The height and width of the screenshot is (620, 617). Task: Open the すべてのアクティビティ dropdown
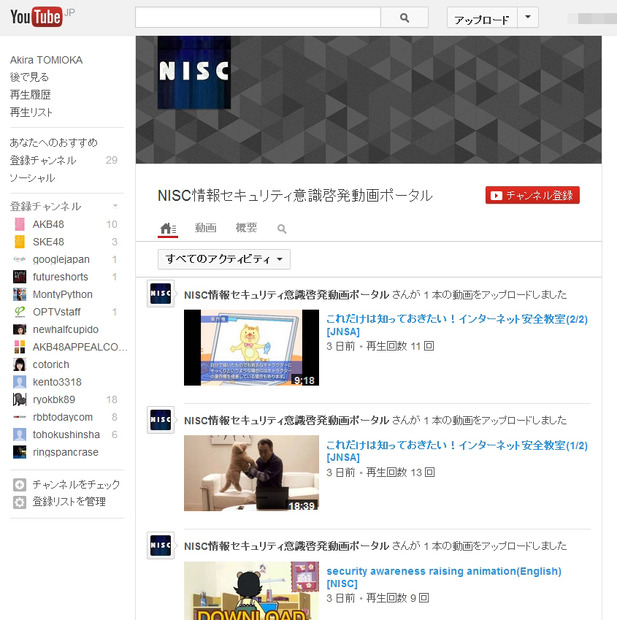pos(224,259)
